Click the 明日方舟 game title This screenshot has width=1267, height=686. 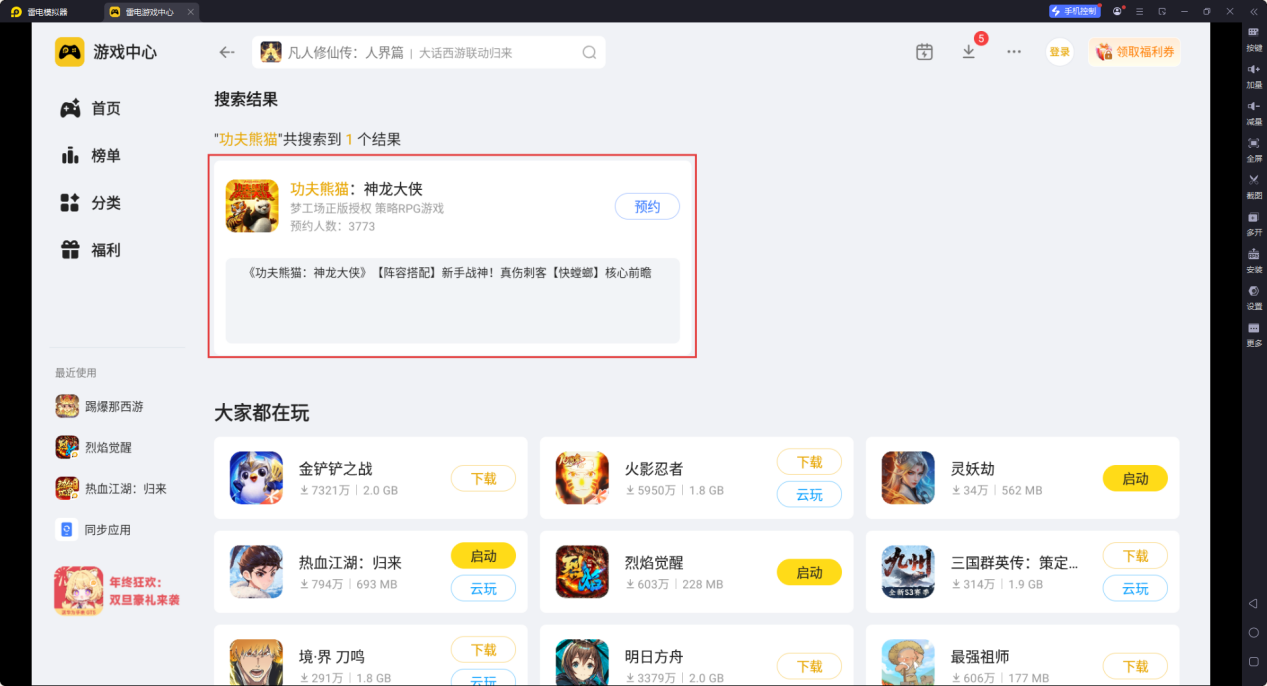654,657
